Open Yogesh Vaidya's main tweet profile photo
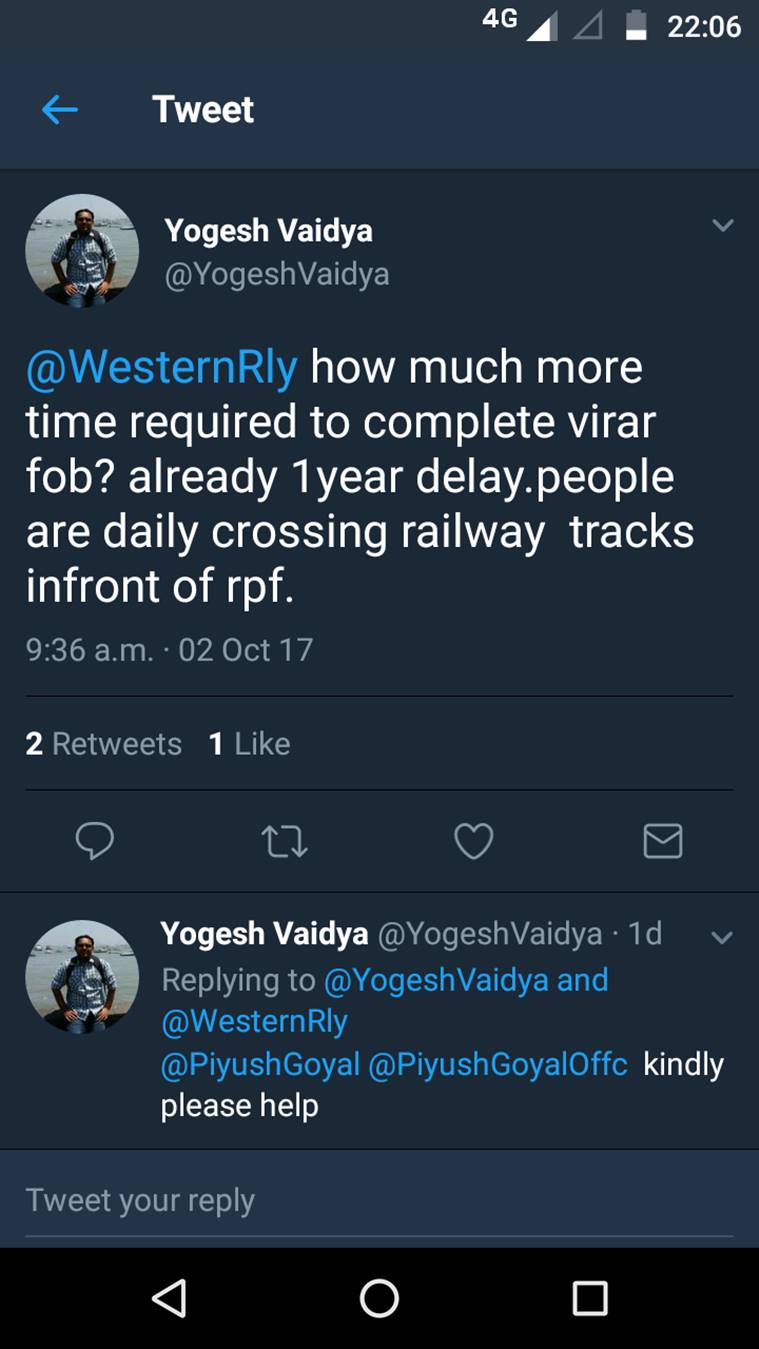This screenshot has height=1349, width=759. [x=83, y=250]
